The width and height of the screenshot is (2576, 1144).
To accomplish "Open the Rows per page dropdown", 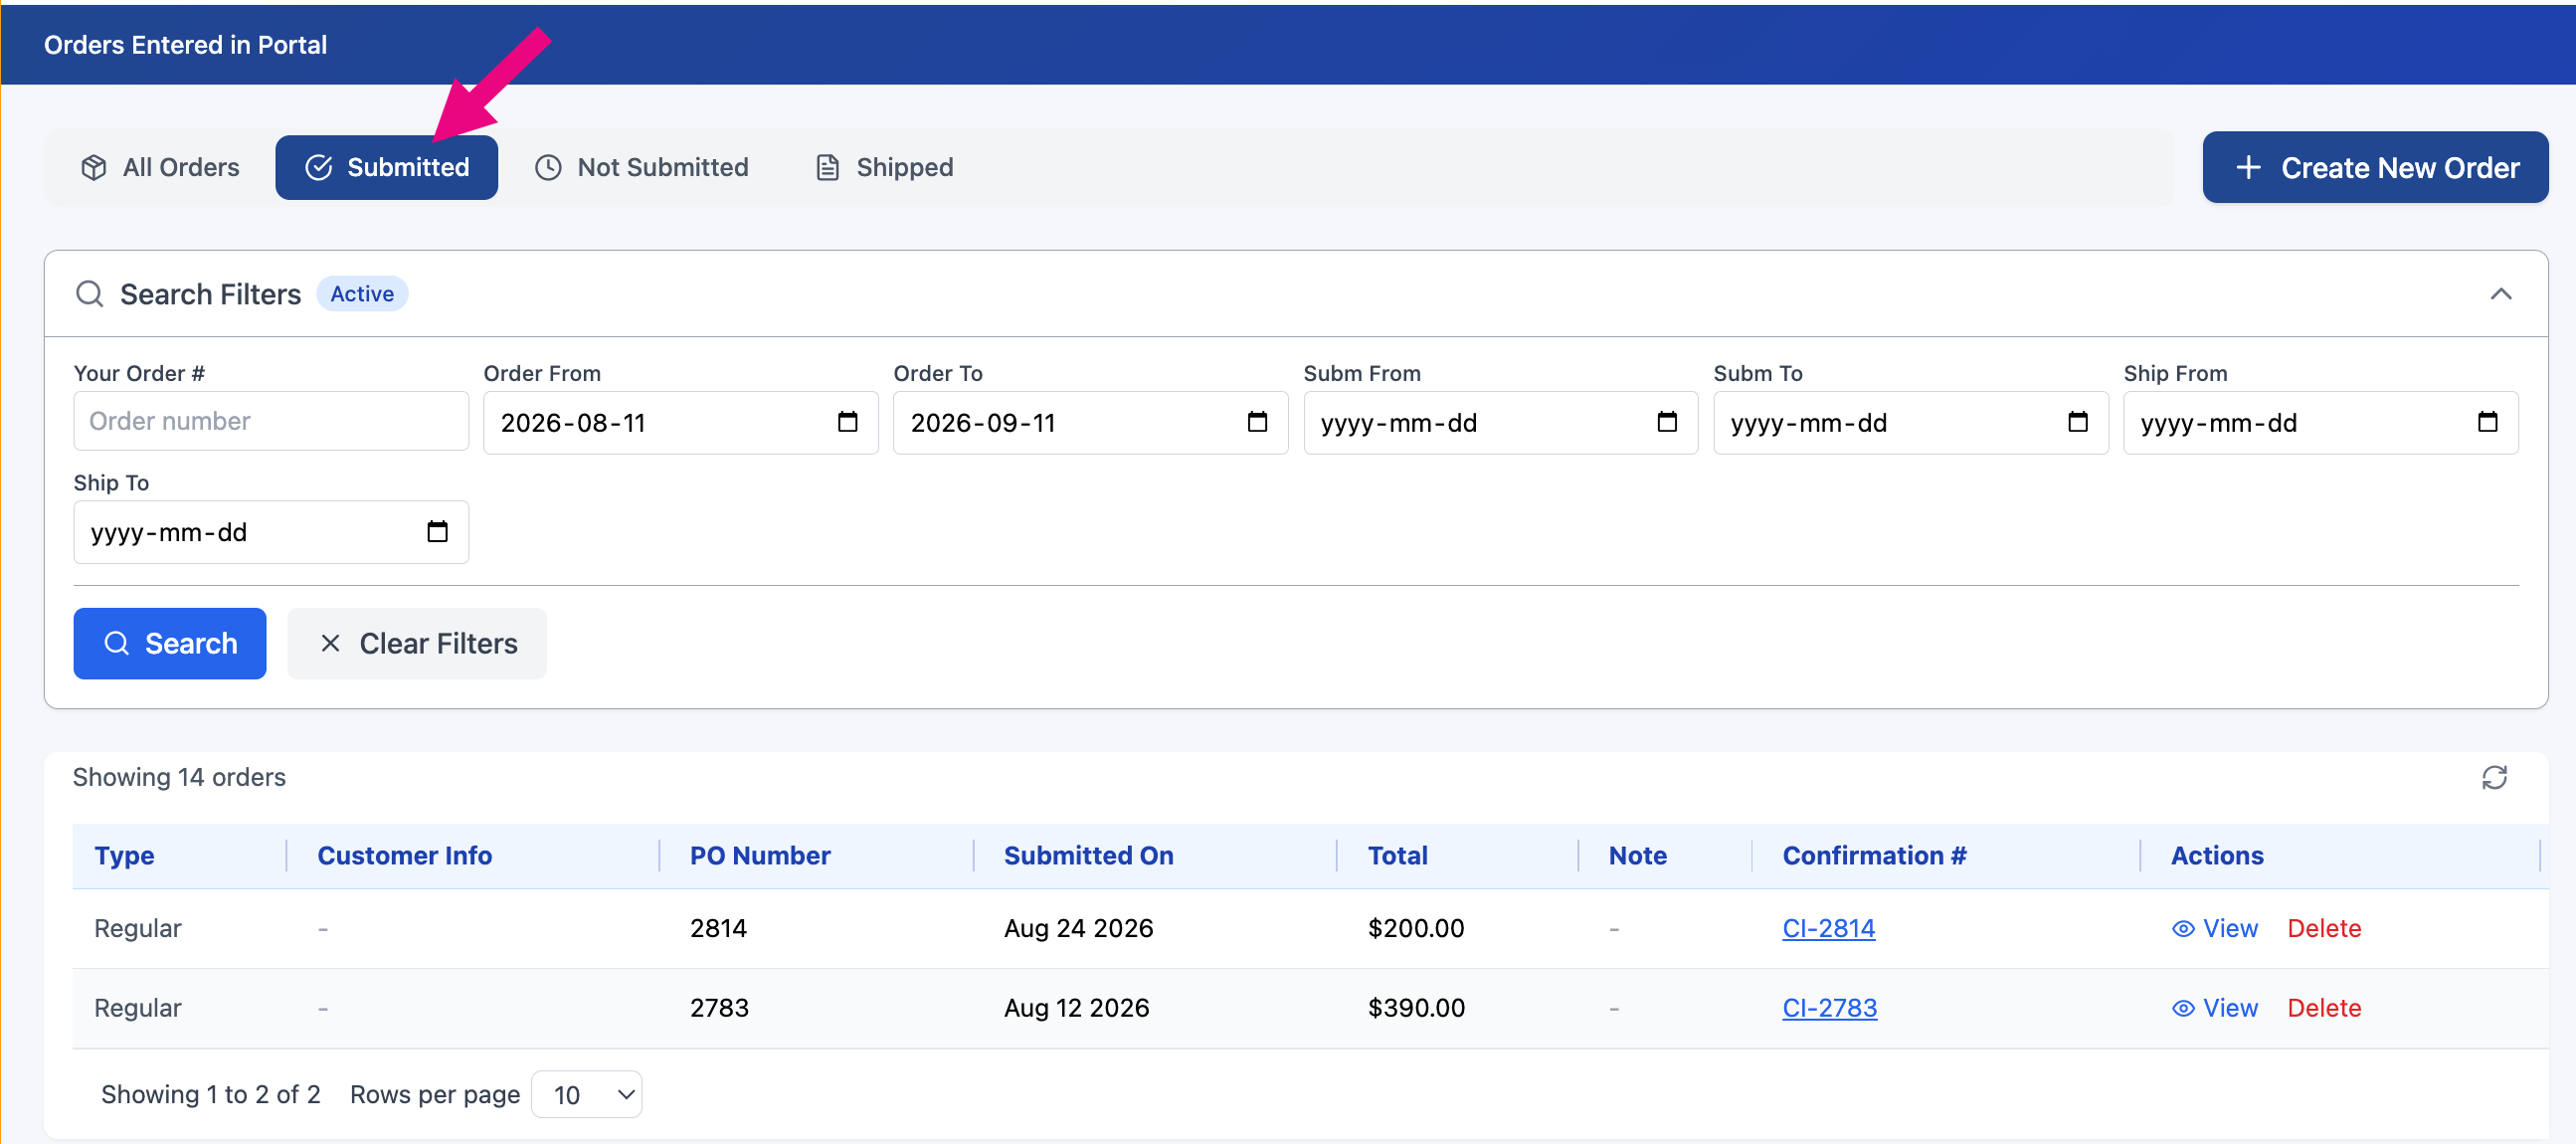I will click(586, 1094).
